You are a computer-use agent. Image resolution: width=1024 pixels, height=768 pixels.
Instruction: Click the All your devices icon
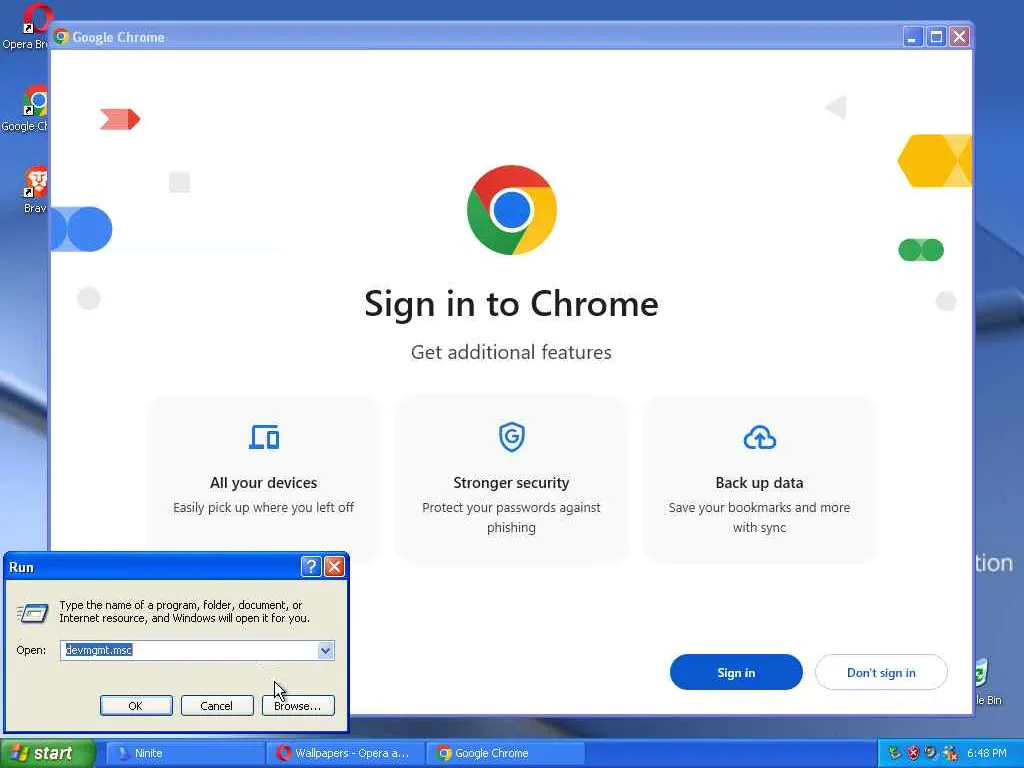click(x=264, y=437)
